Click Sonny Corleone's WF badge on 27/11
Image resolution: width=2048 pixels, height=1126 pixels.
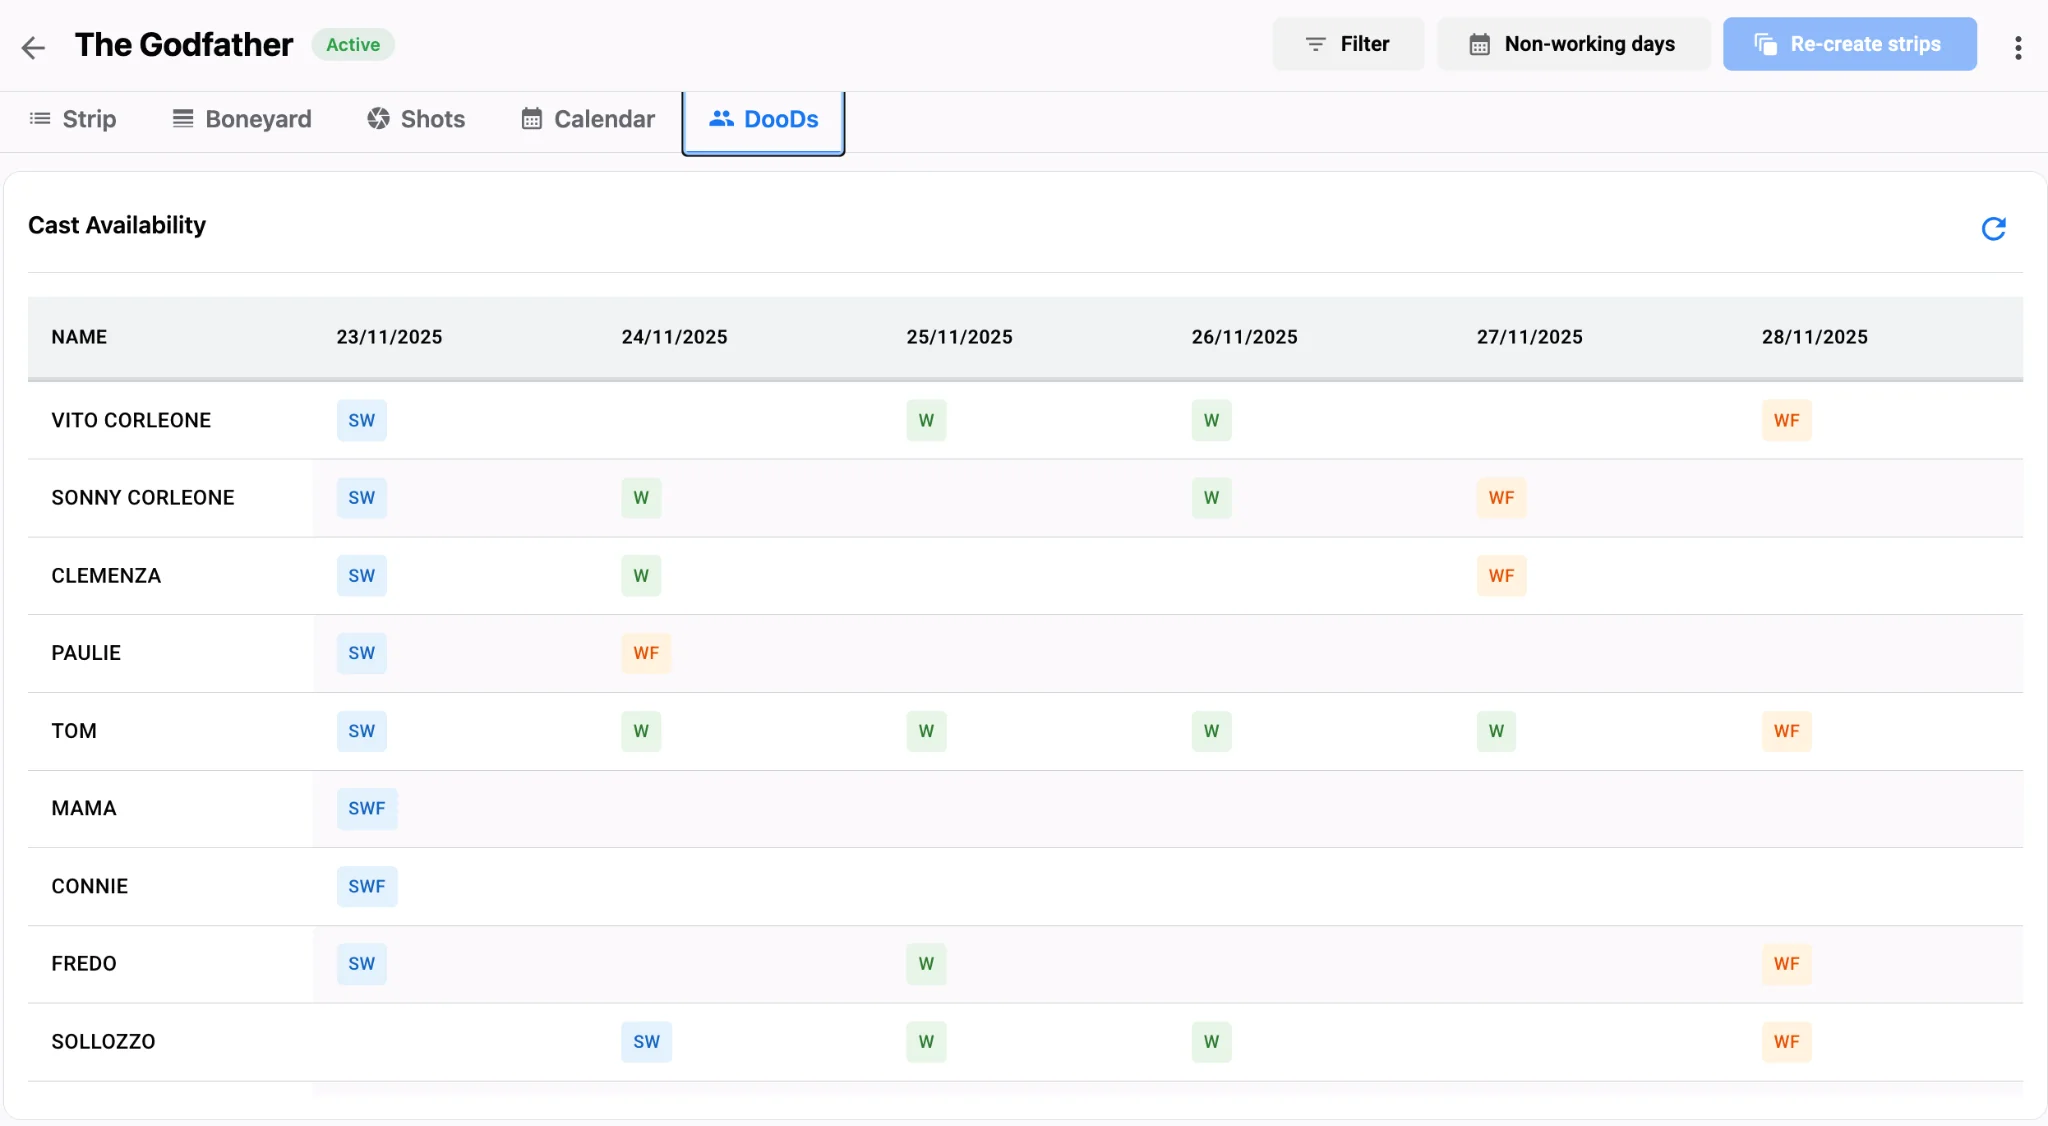pos(1501,498)
